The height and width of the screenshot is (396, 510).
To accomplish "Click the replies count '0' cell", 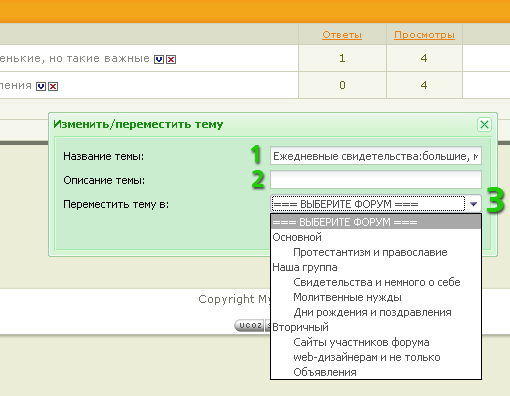I will [342, 85].
